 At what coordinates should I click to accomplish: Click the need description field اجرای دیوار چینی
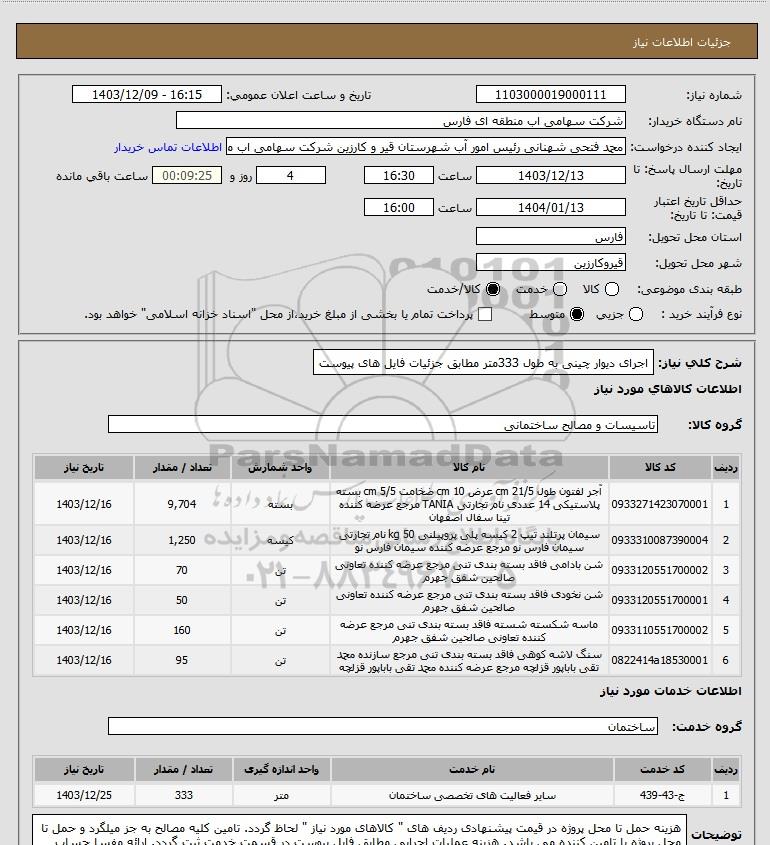coord(483,362)
